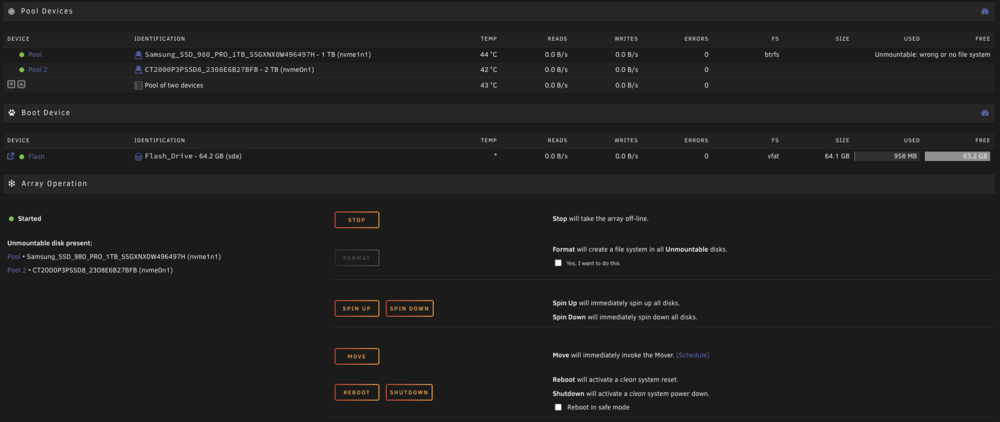Click the 958 MB used space bar
1000x422 pixels.
click(887, 156)
